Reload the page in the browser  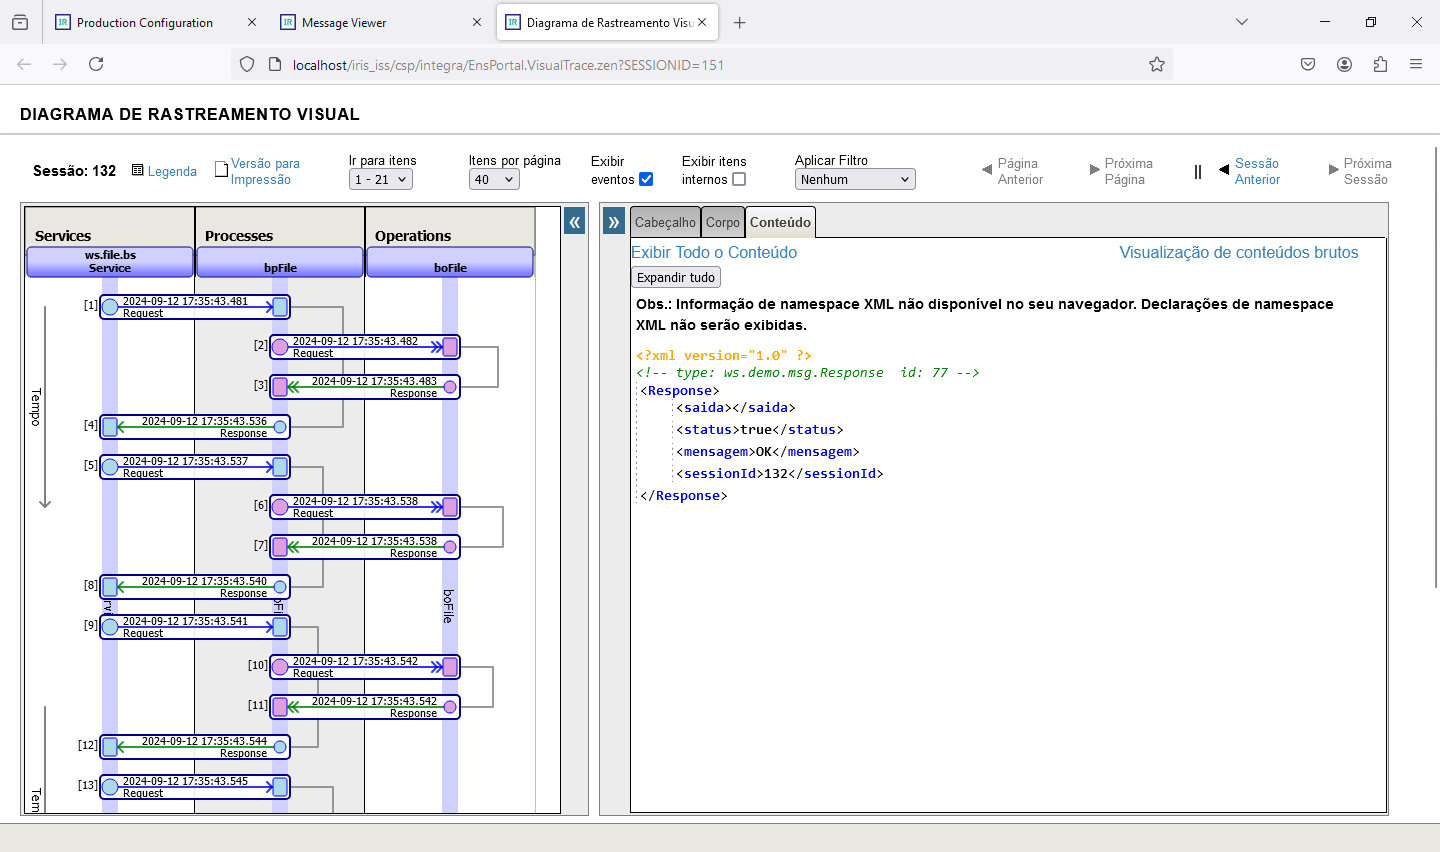coord(96,65)
